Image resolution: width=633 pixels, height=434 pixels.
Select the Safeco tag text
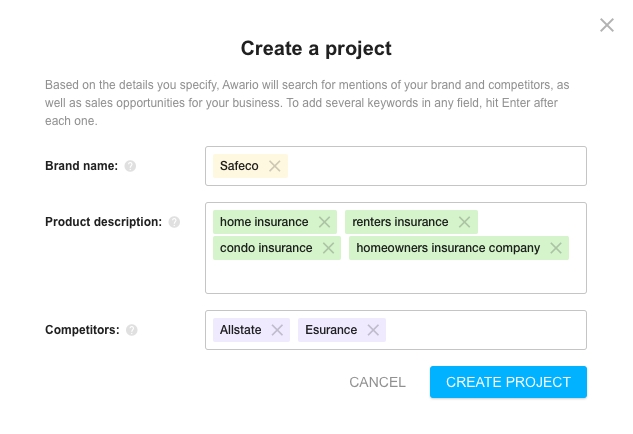pos(239,166)
